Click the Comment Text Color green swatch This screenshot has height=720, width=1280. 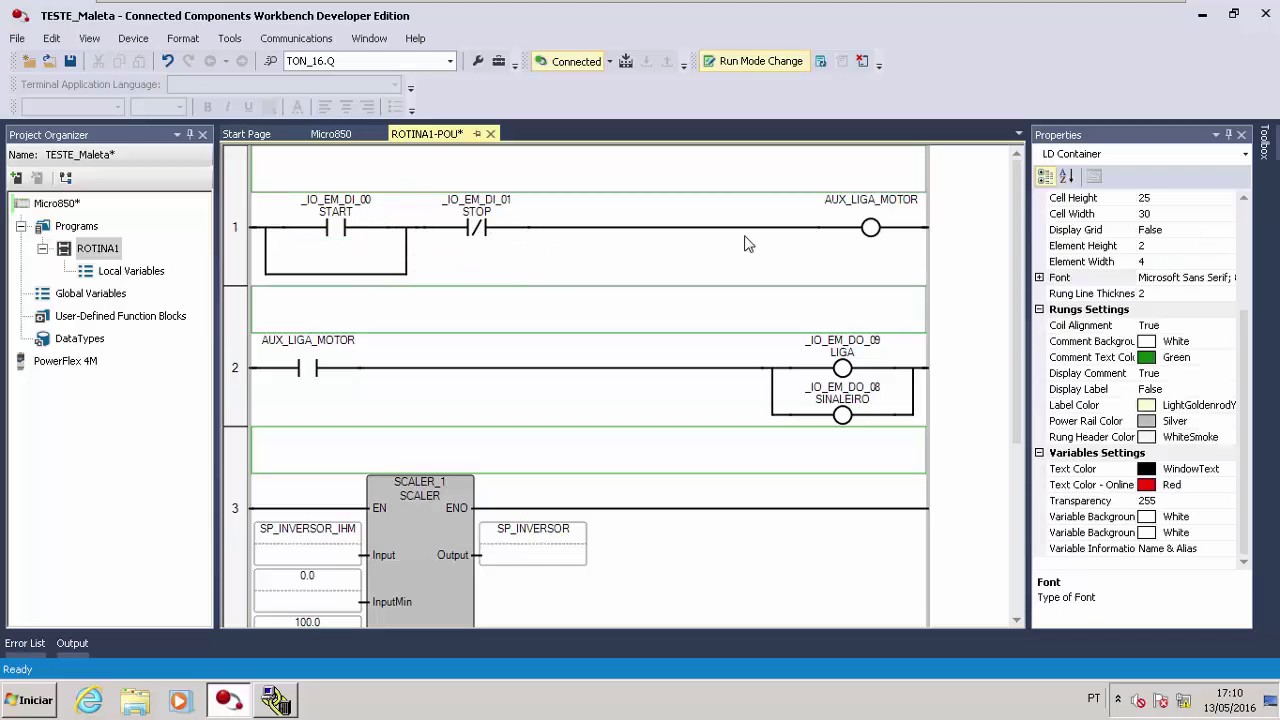(1147, 357)
